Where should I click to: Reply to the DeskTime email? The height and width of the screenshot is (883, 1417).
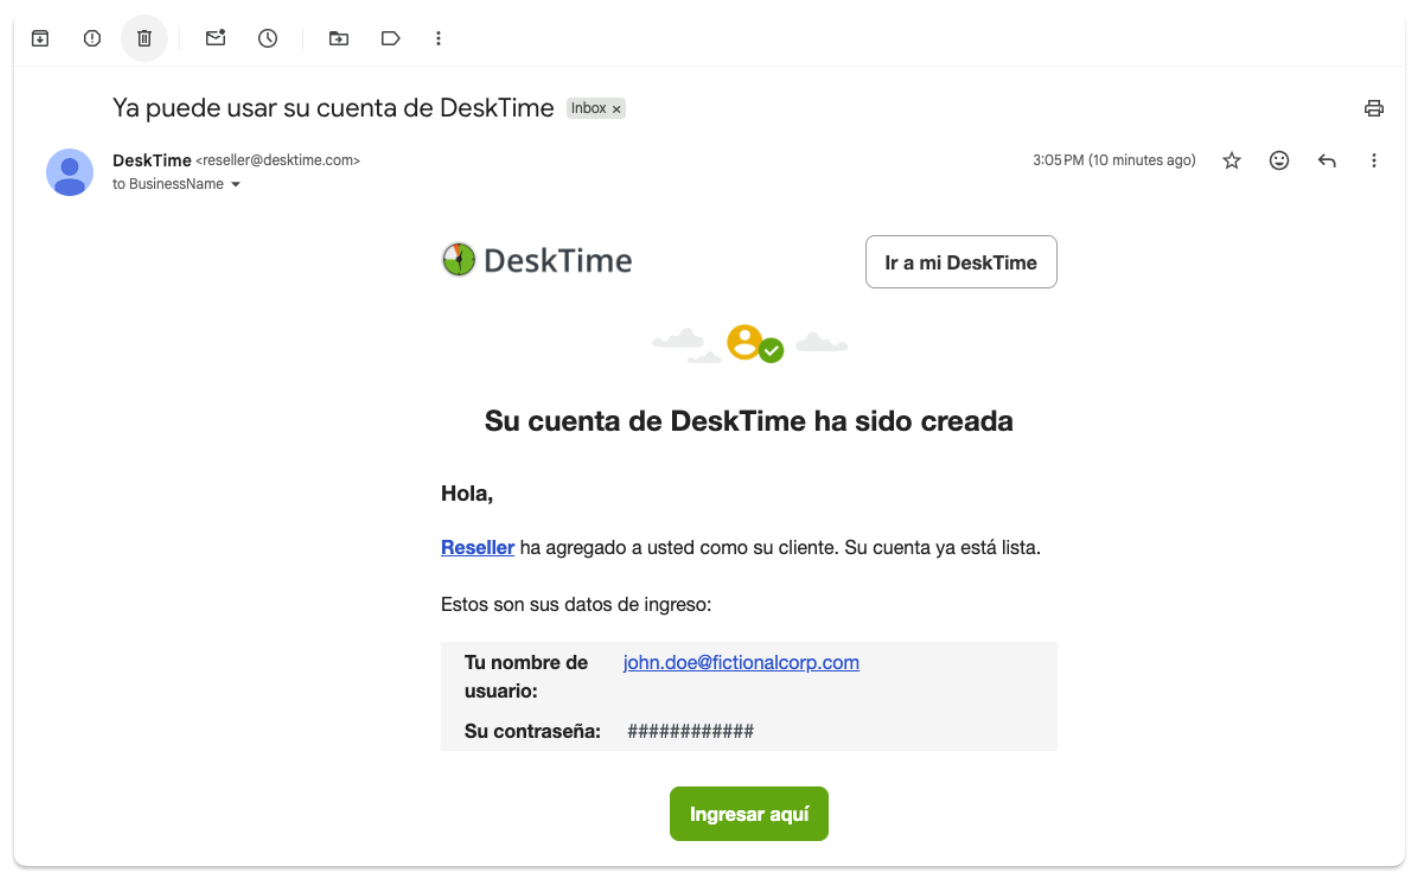[1327, 160]
